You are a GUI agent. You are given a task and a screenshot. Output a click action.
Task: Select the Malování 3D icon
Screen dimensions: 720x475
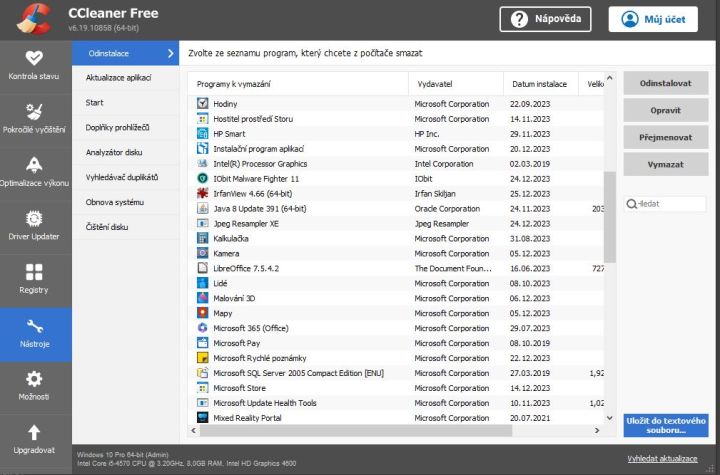tap(202, 298)
